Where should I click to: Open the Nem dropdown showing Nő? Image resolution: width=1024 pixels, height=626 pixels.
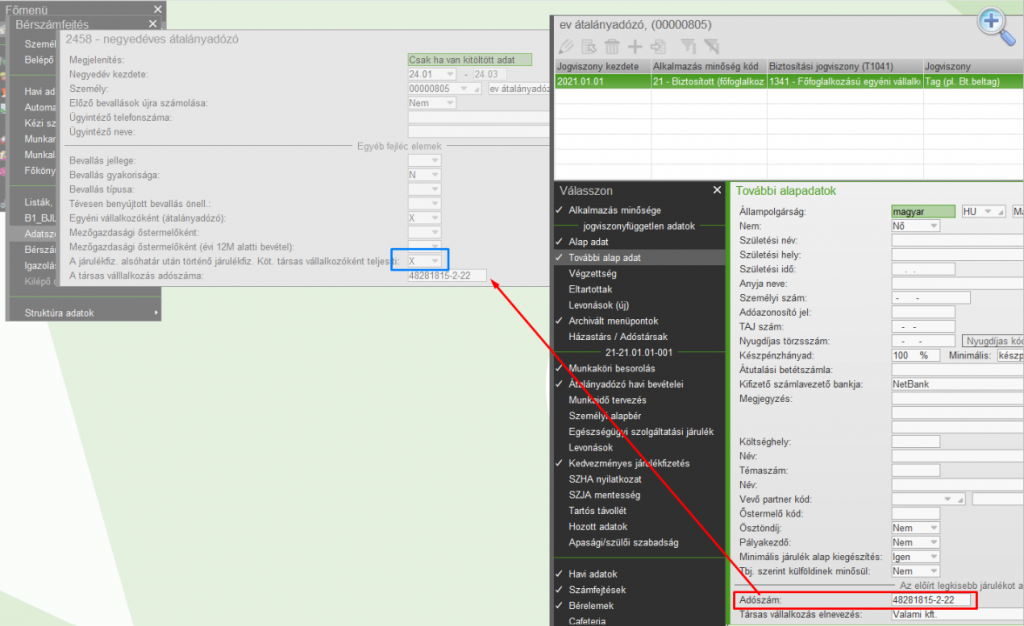click(x=914, y=226)
